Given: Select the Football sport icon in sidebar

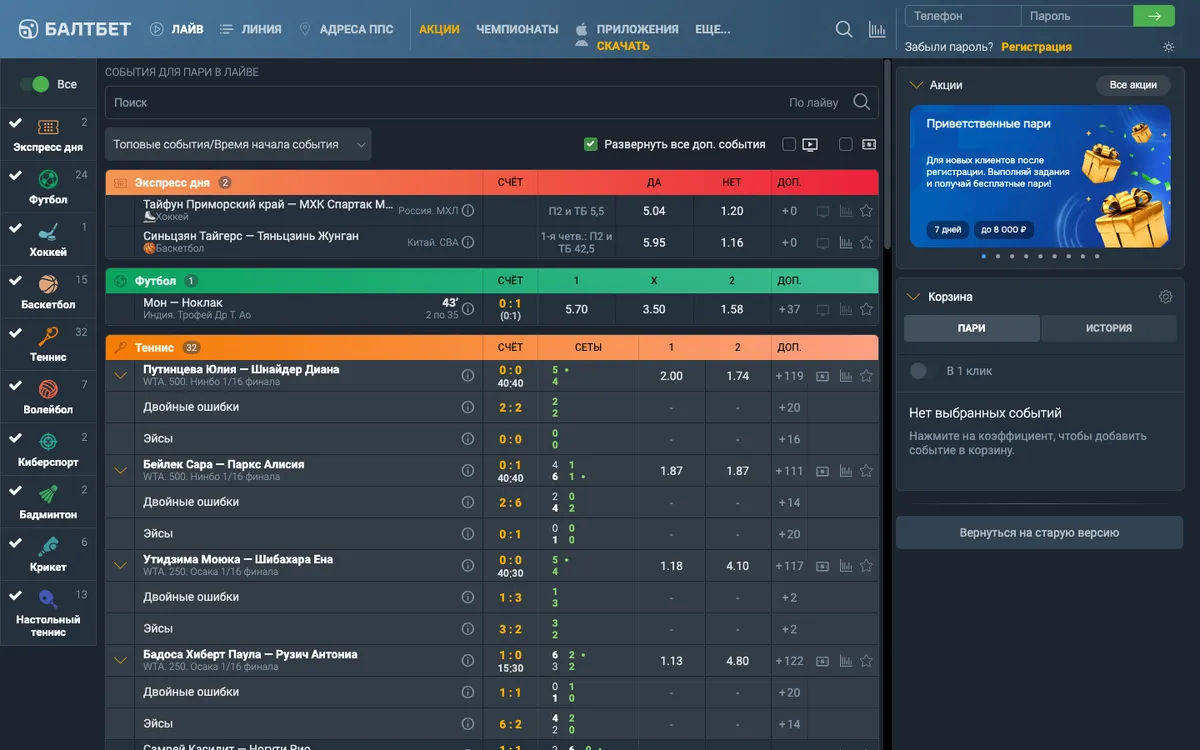Looking at the screenshot, I should 48,180.
